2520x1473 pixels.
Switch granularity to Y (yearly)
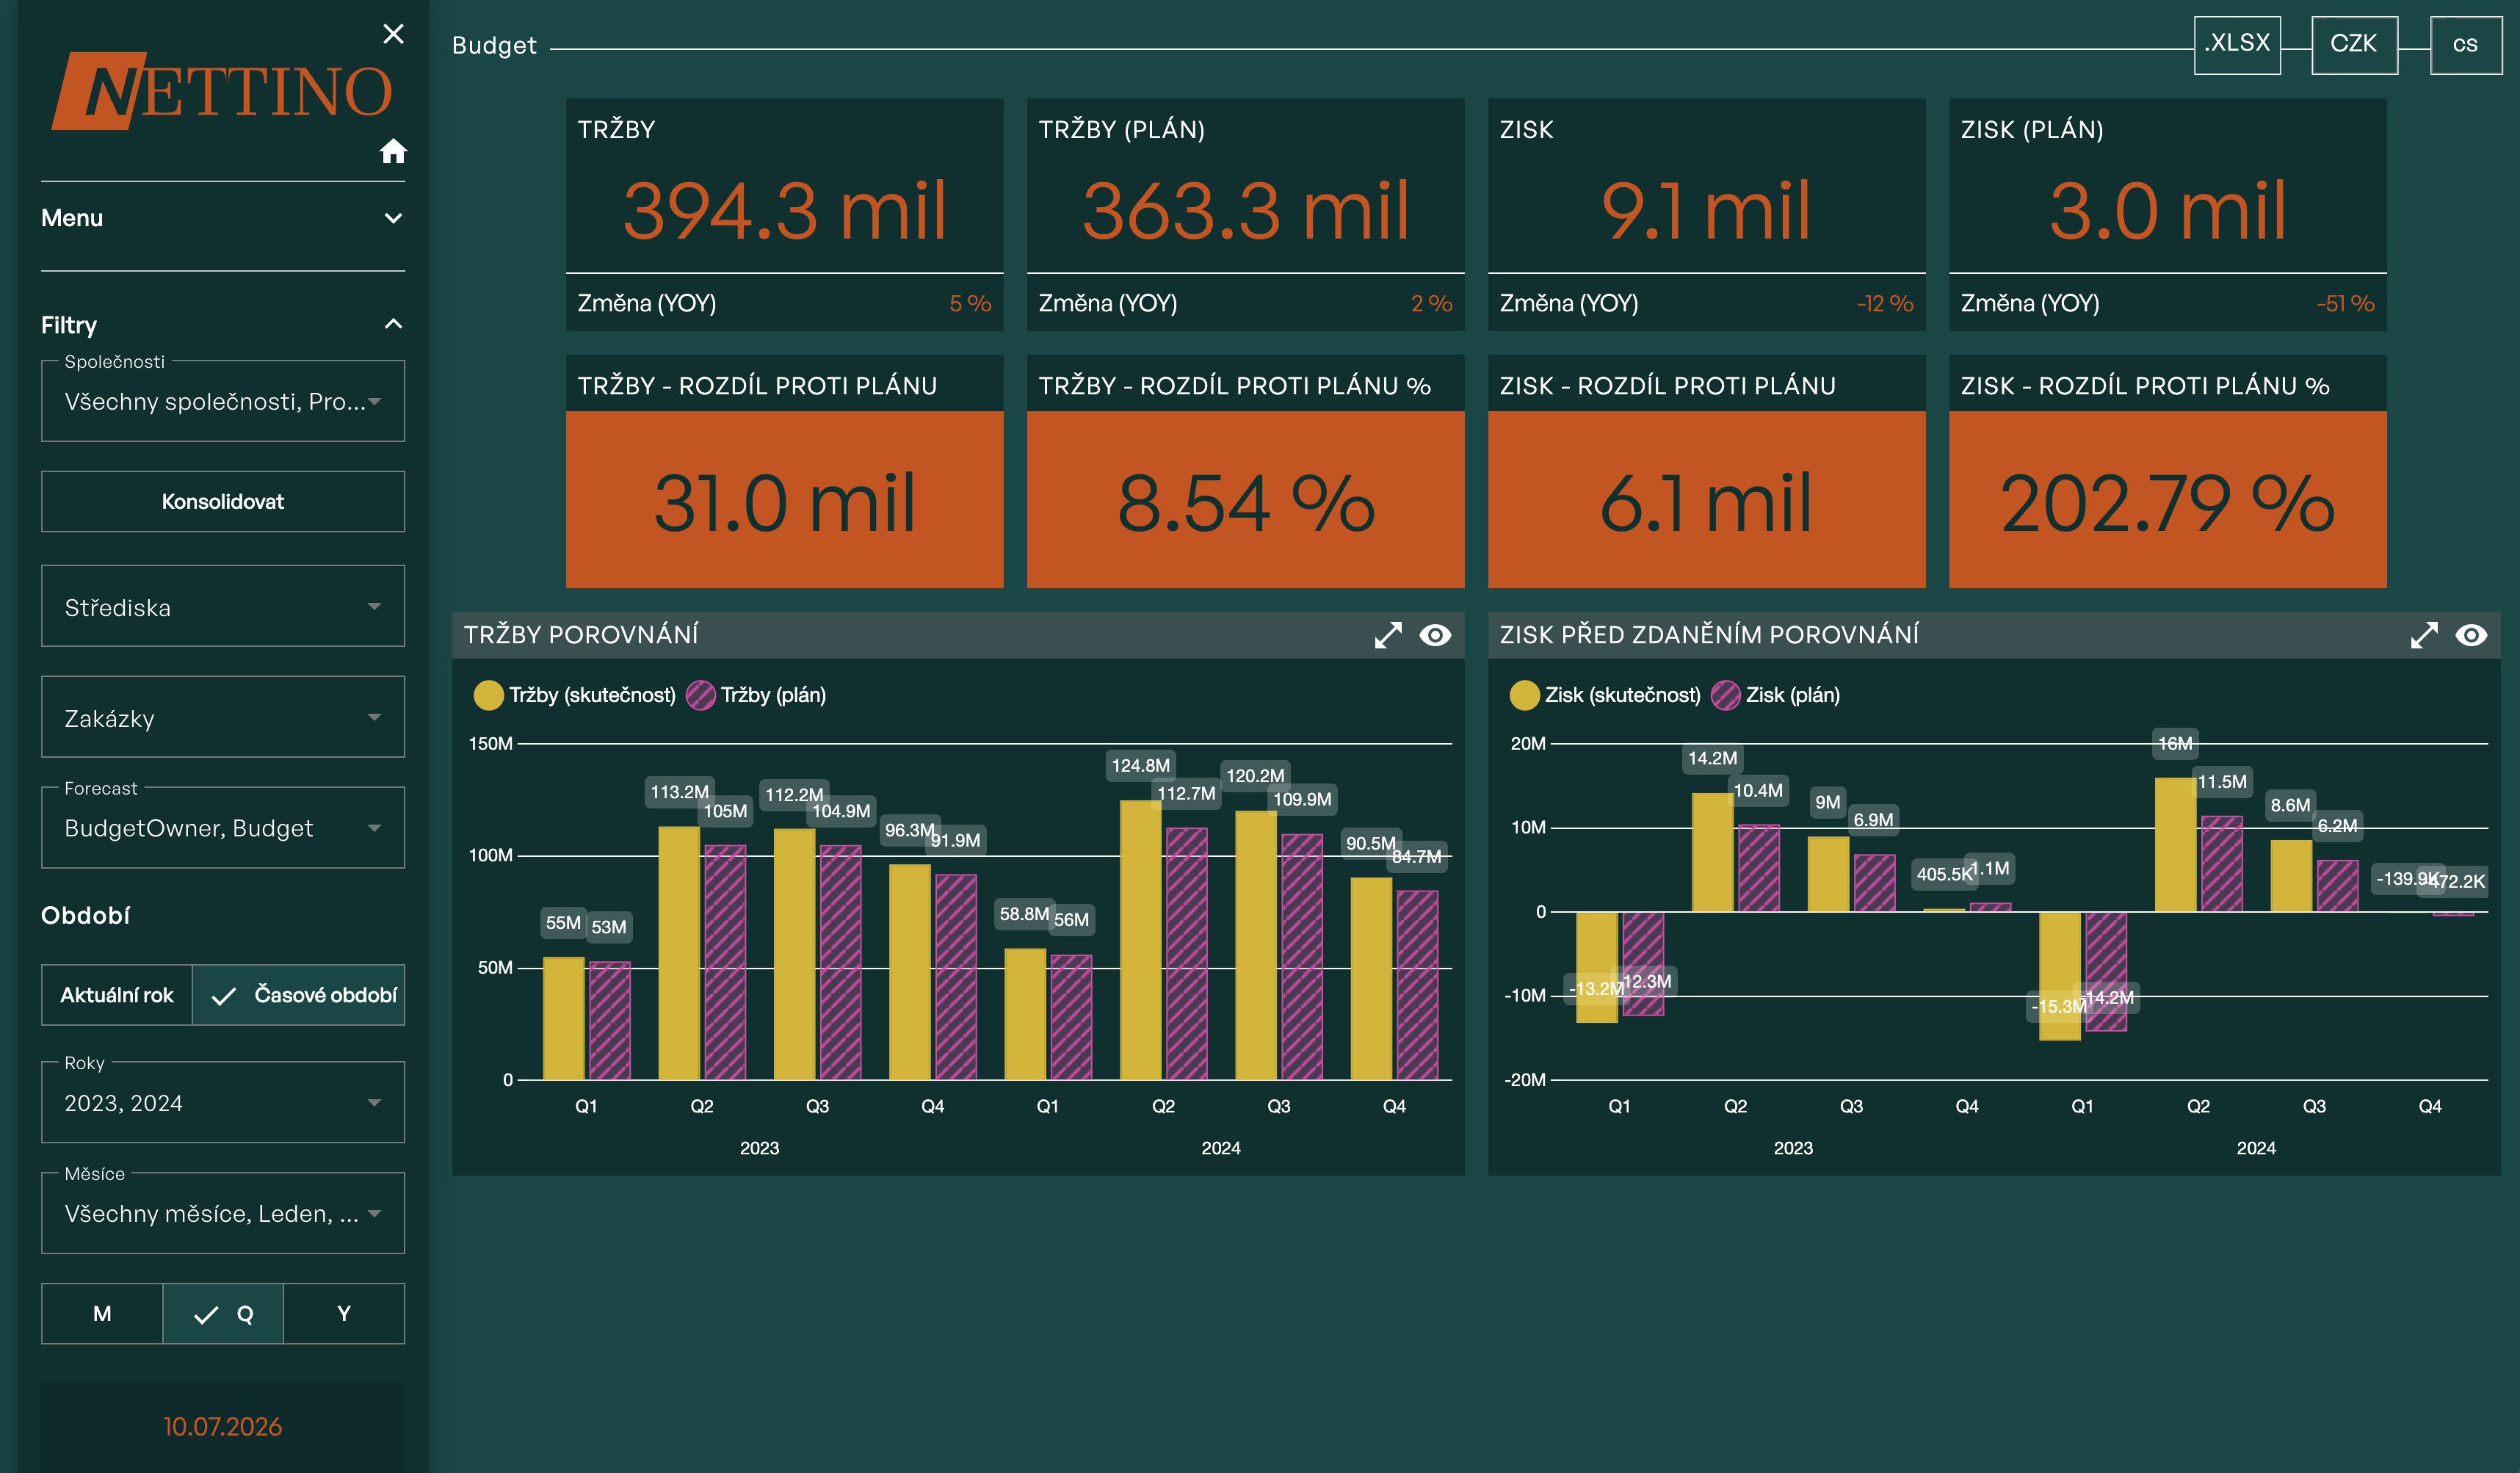tap(344, 1314)
